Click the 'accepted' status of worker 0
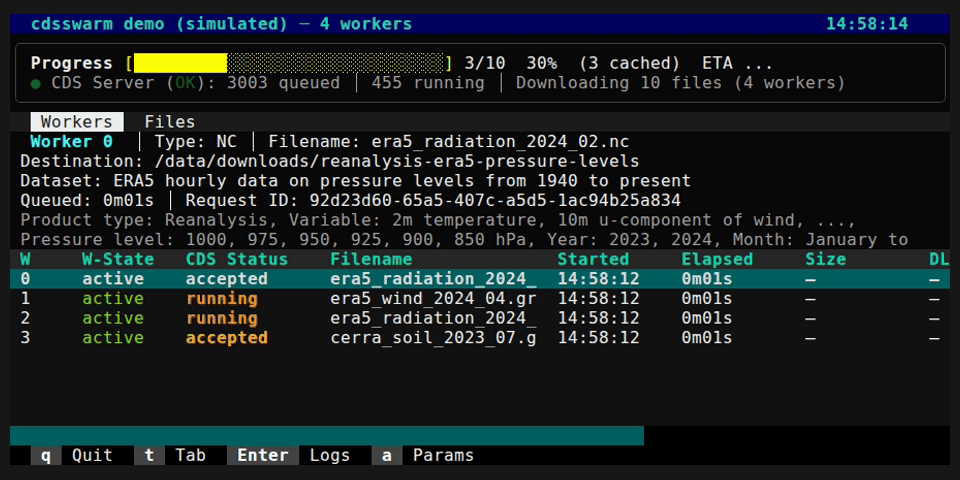Viewport: 960px width, 480px height. coord(227,279)
